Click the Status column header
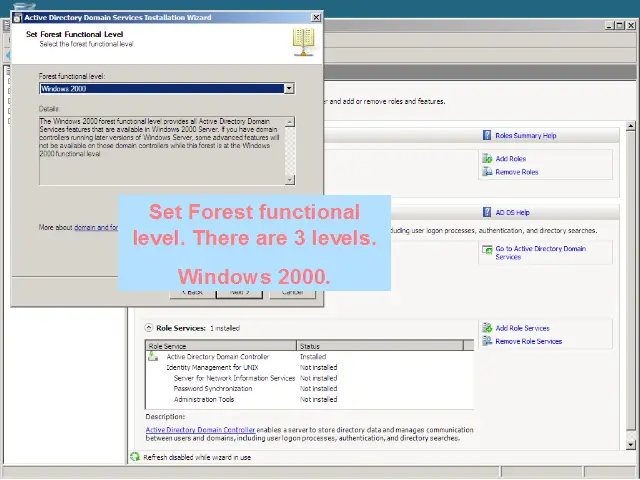This screenshot has width=640, height=480. click(380, 346)
